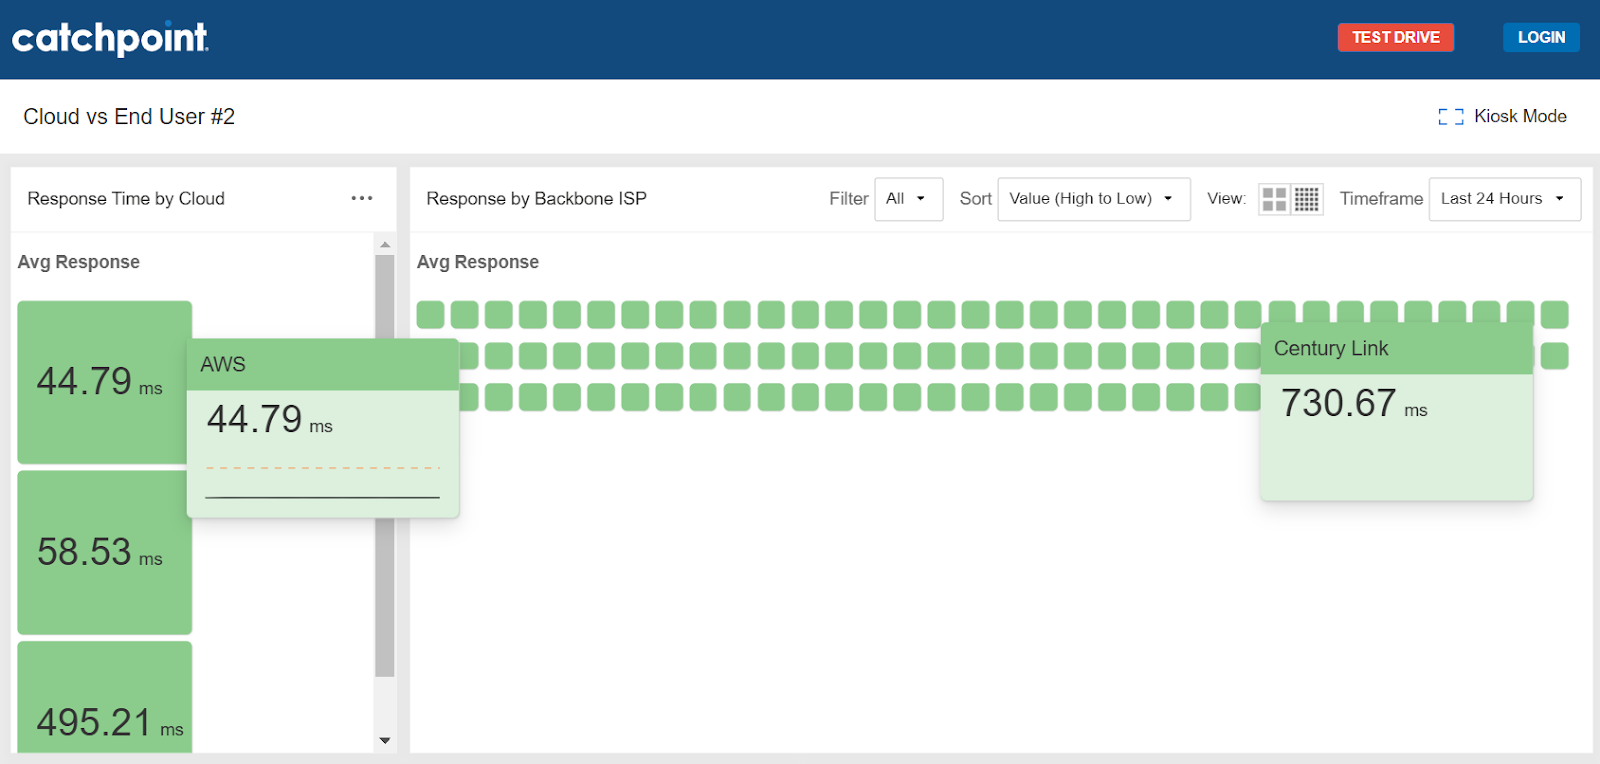Click the scroll up arrow in cloud panel

(x=385, y=244)
